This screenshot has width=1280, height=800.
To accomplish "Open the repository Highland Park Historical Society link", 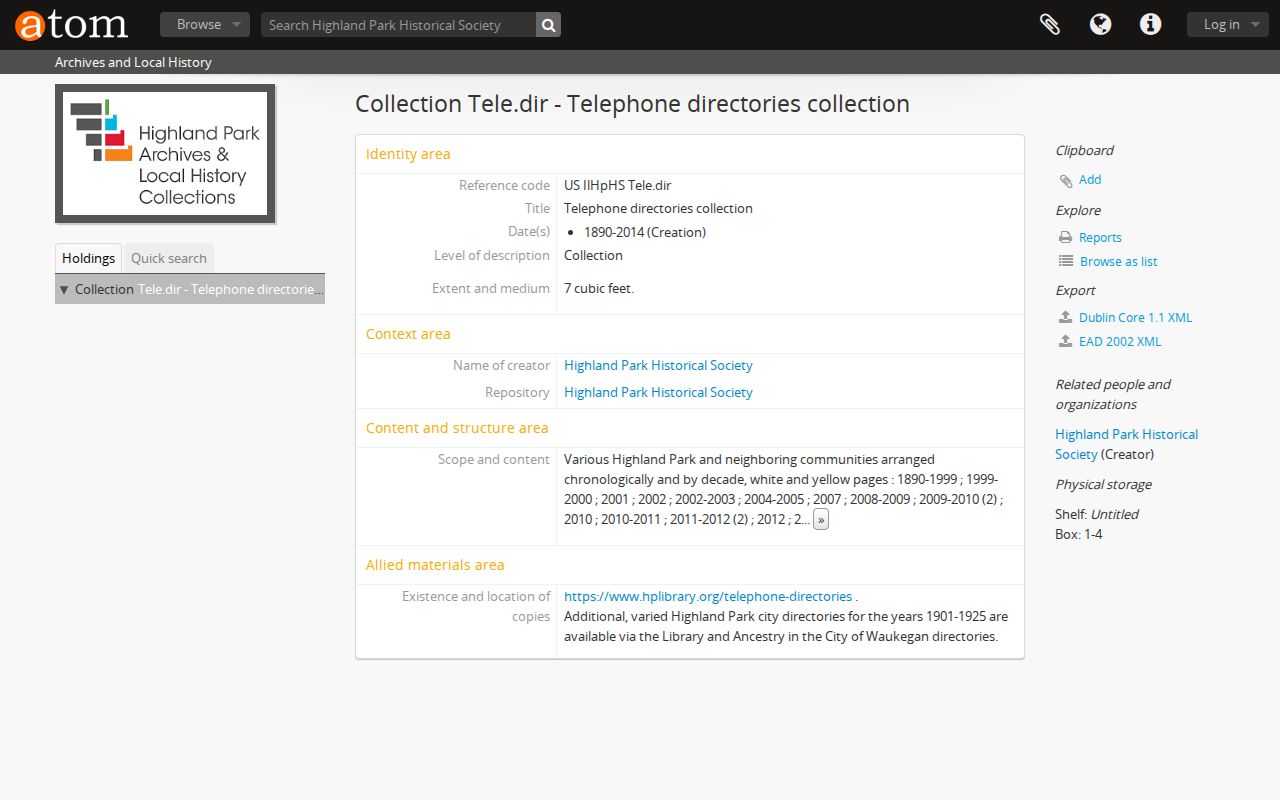I will point(658,393).
